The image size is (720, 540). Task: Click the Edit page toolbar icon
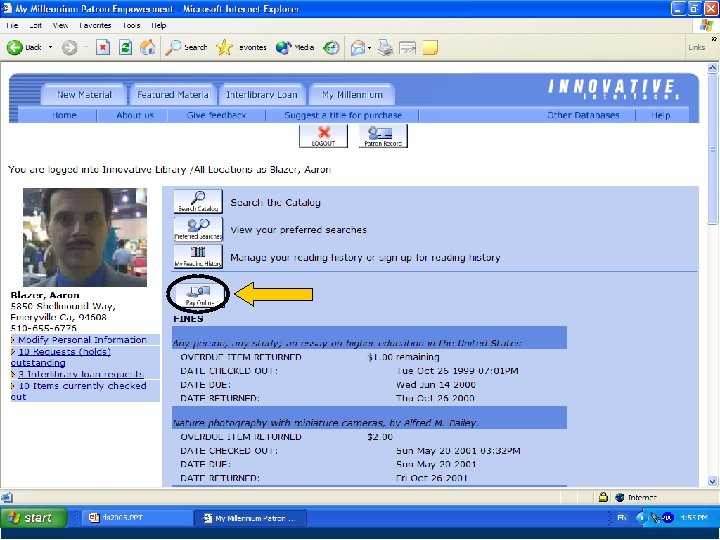pyautogui.click(x=407, y=47)
